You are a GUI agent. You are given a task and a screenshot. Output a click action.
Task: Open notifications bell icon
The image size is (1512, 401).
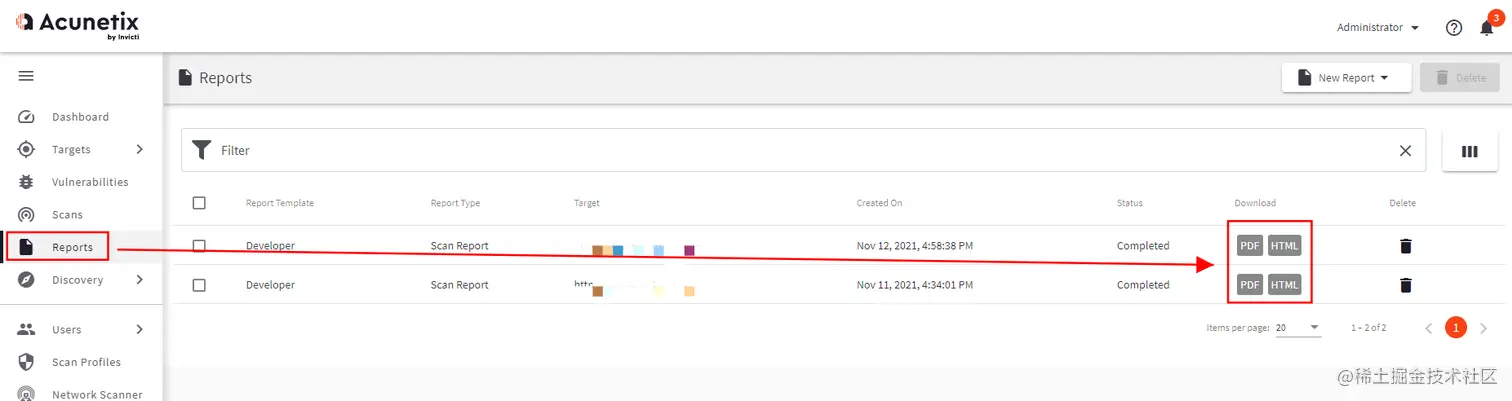[x=1487, y=28]
